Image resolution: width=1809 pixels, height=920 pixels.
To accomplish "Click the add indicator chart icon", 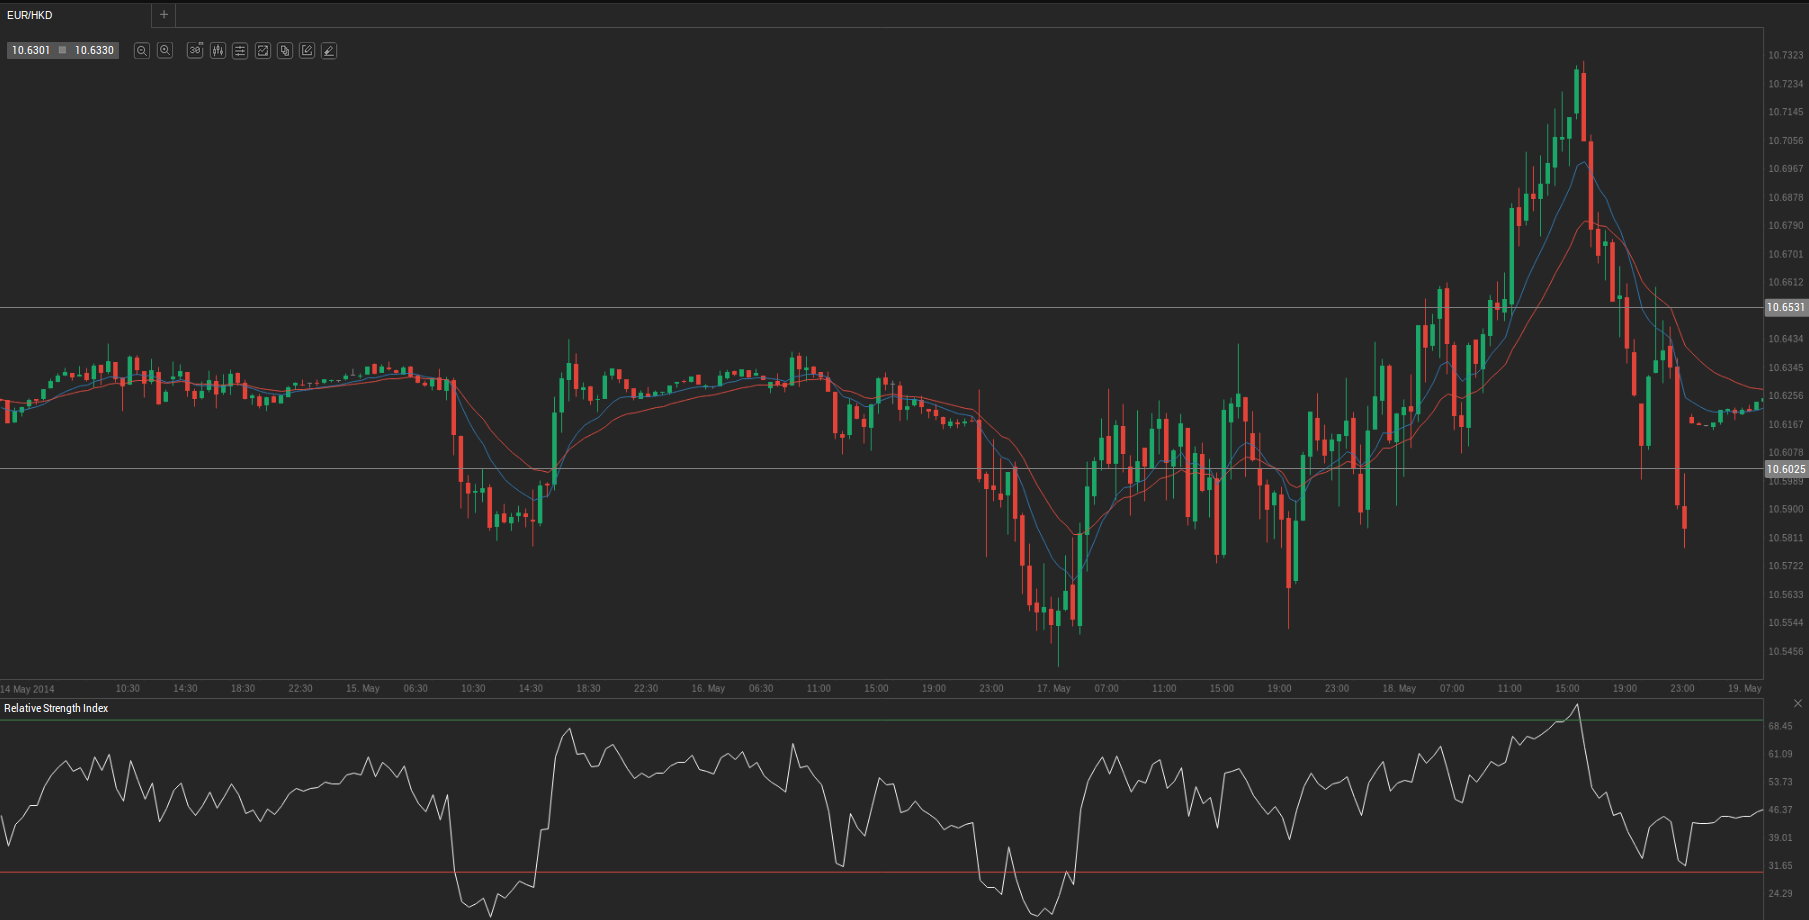I will tap(263, 50).
